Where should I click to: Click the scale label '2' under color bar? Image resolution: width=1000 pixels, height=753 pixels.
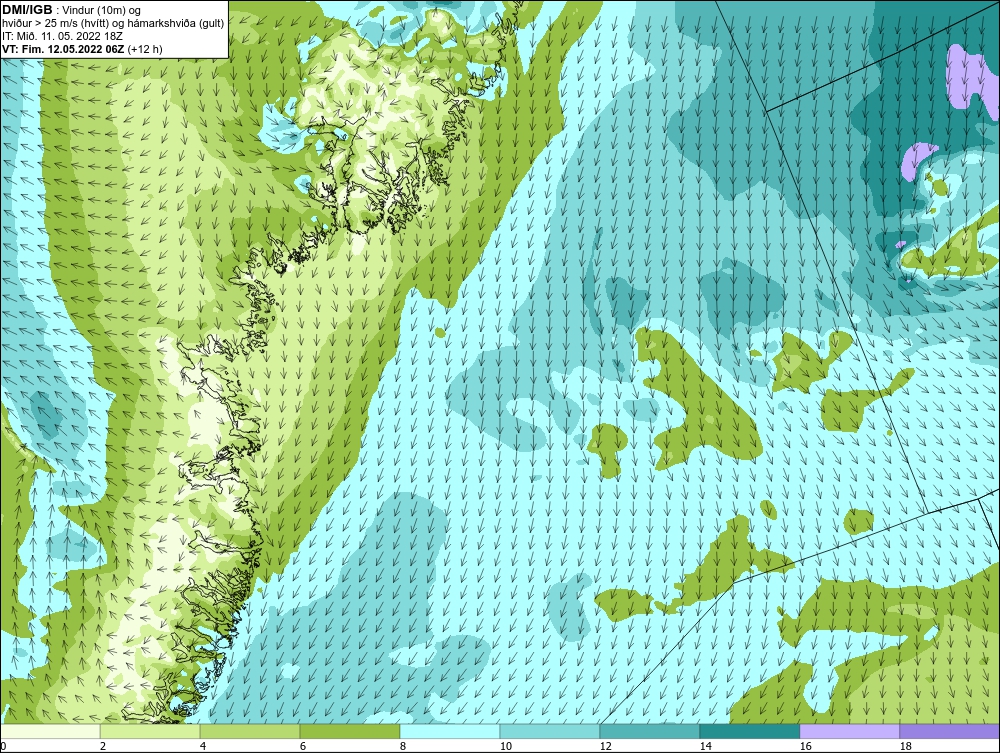pos(103,746)
